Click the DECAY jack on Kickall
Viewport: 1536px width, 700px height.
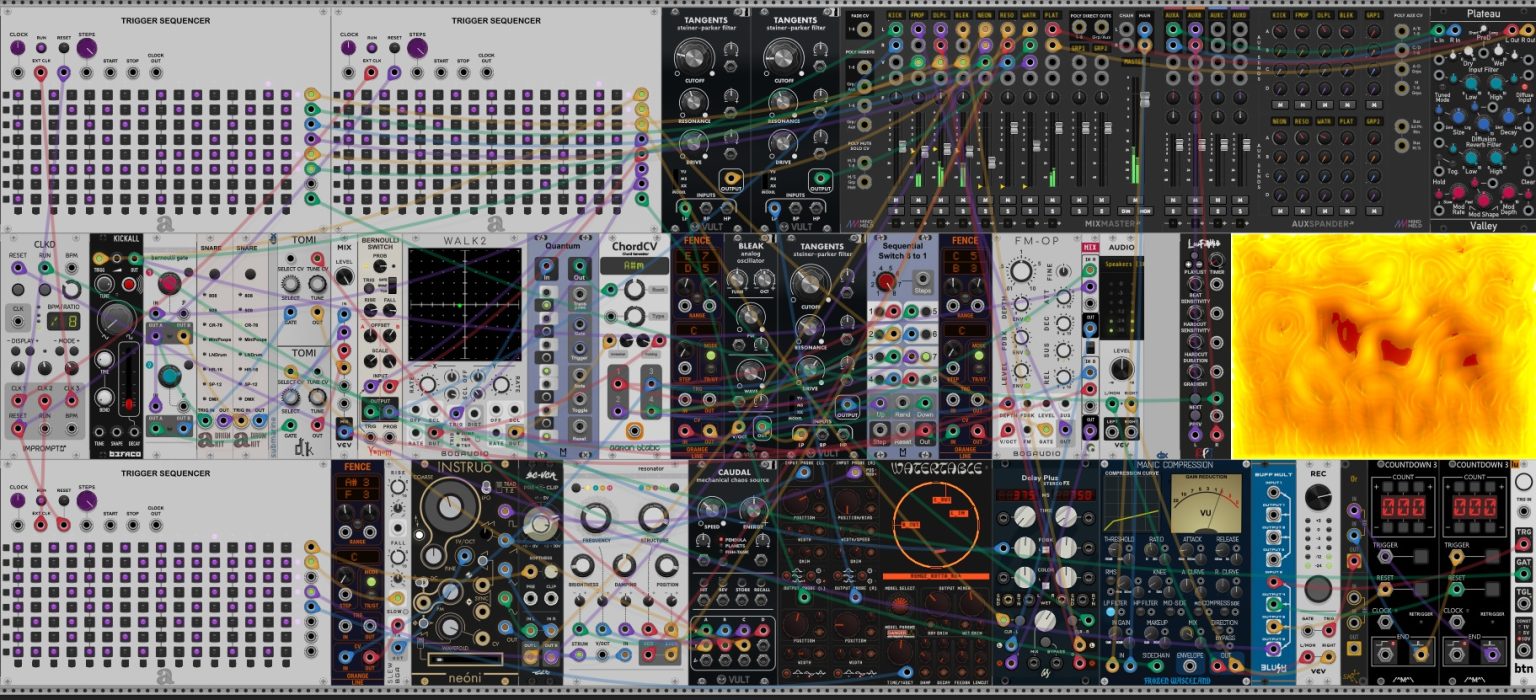click(135, 431)
